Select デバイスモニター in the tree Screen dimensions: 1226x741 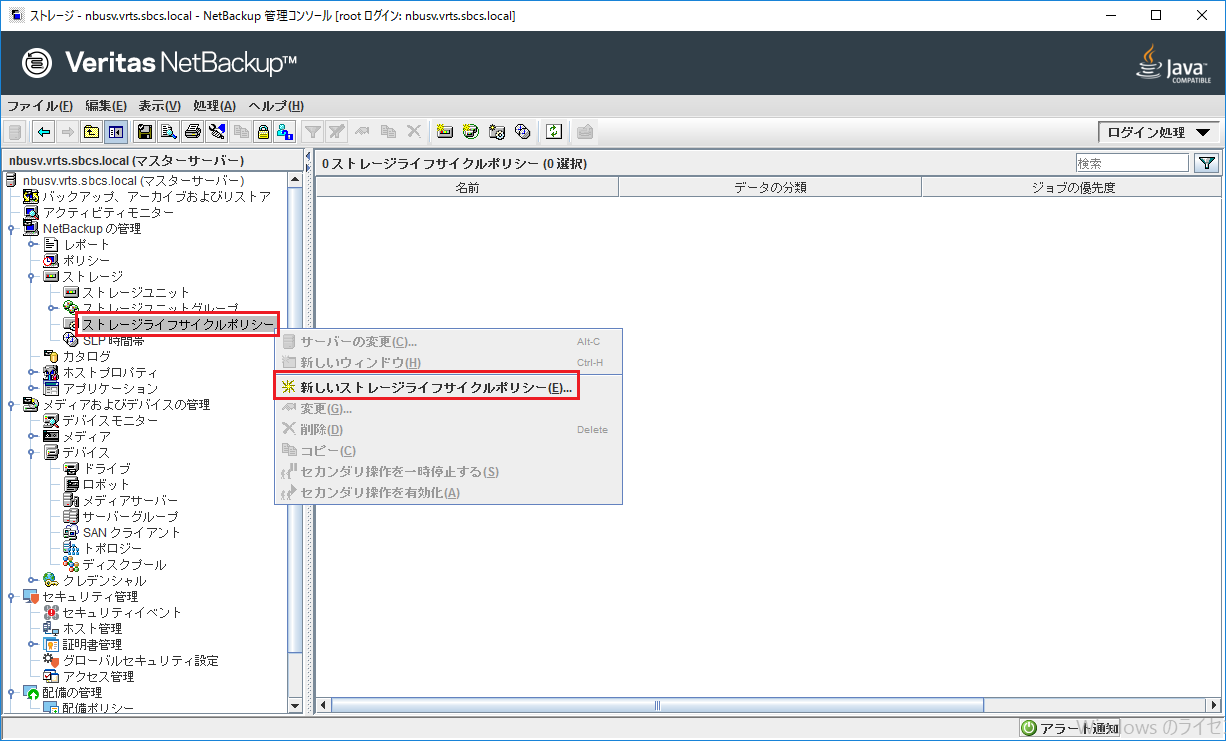110,421
